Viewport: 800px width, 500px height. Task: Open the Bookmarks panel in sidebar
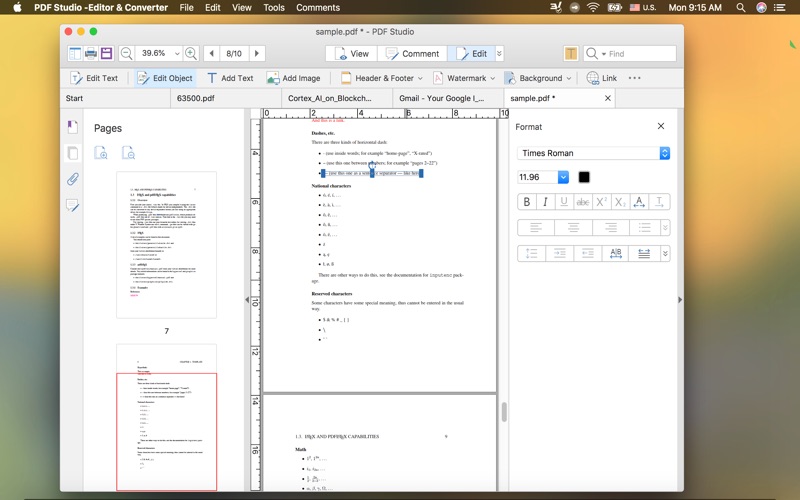tap(72, 127)
